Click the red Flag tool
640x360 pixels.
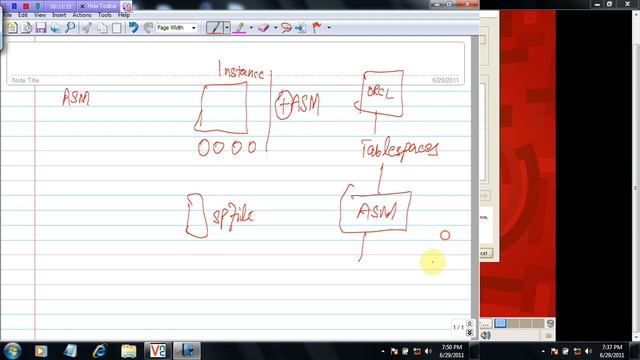click(317, 28)
